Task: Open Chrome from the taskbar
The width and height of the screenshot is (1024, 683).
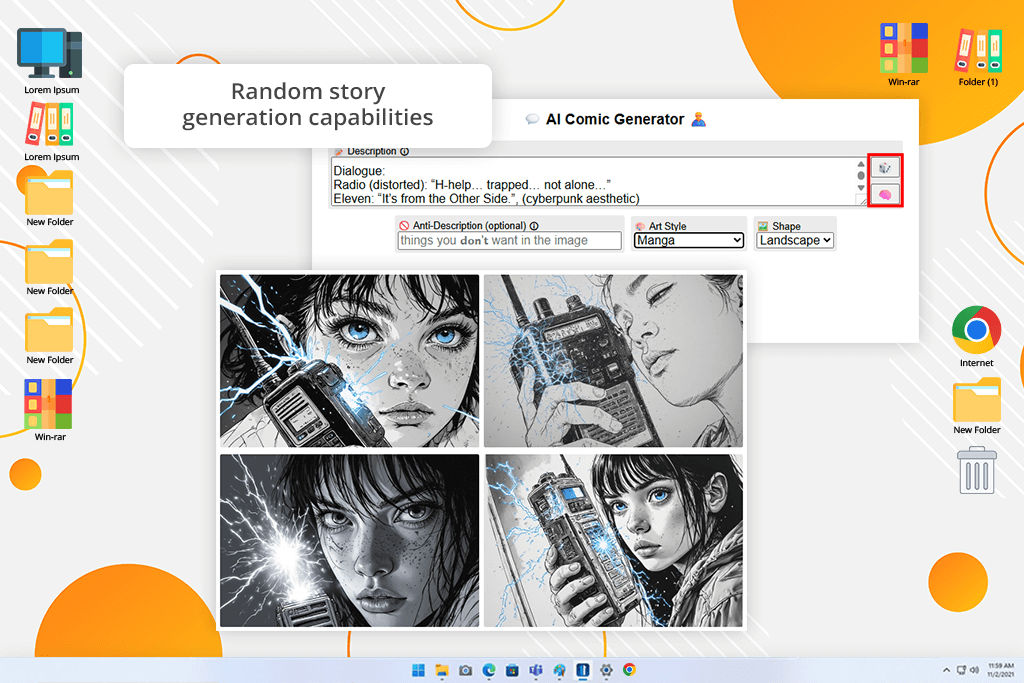Action: tap(629, 670)
